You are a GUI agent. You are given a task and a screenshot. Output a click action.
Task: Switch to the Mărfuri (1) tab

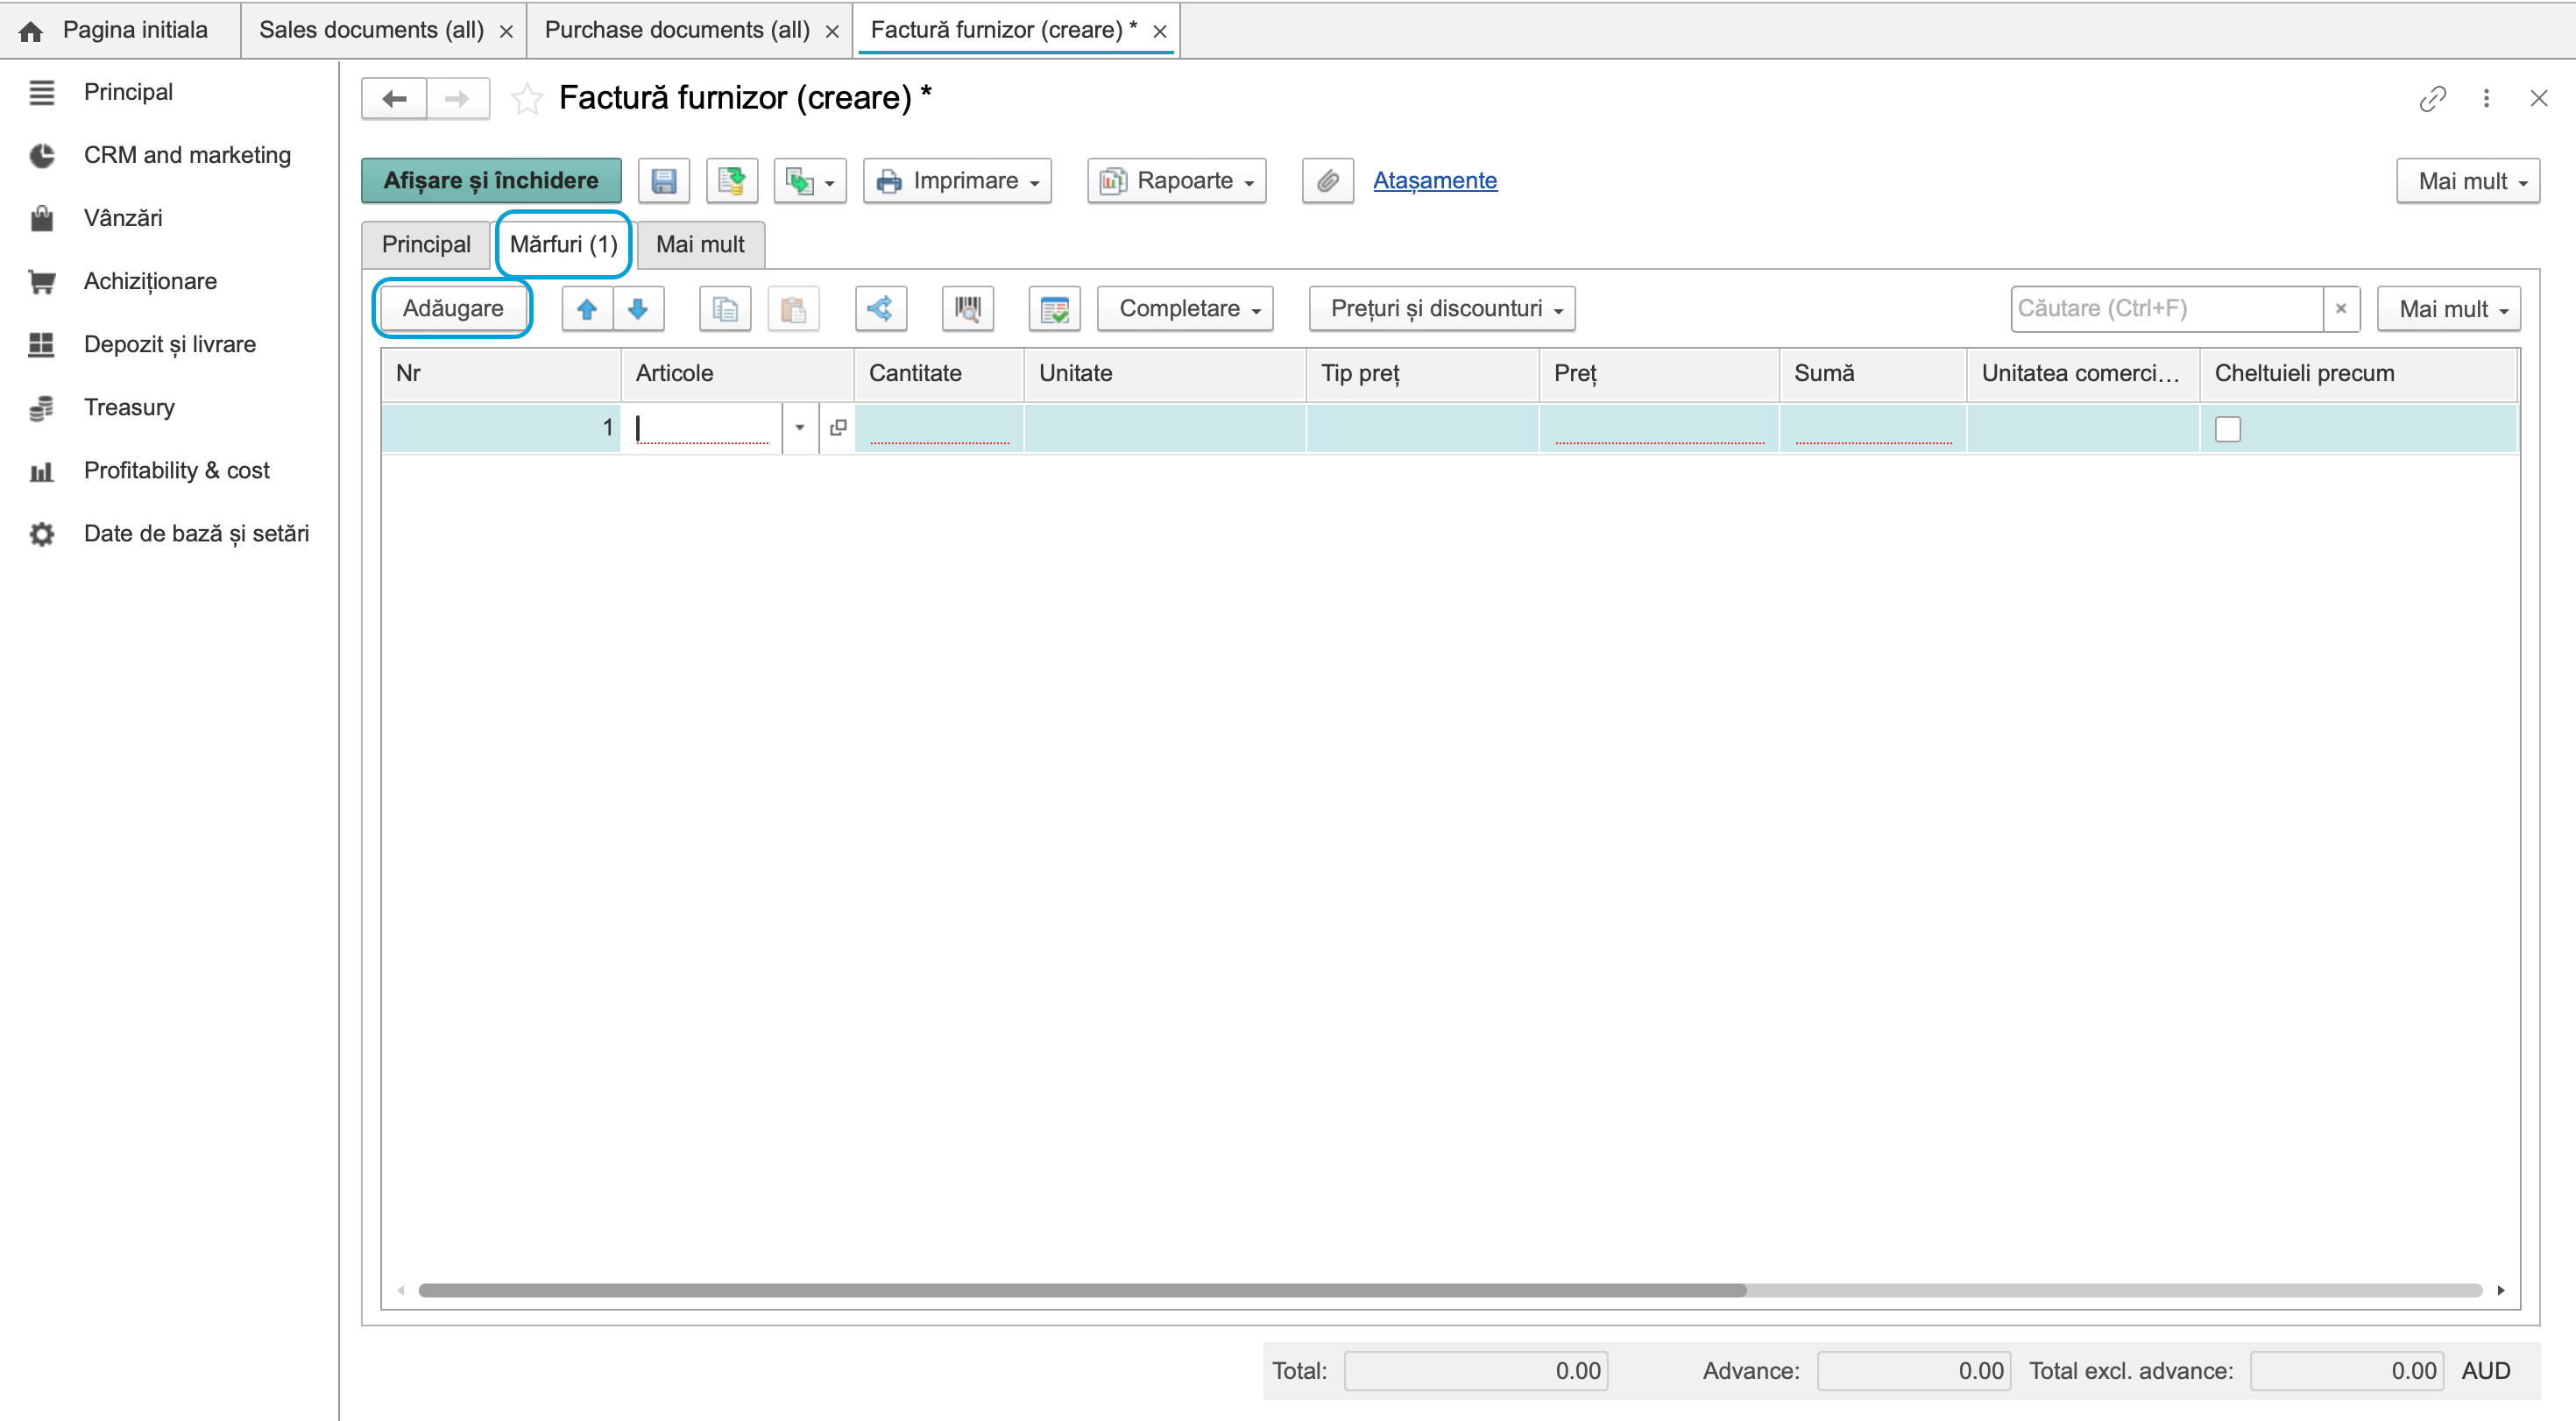(563, 245)
